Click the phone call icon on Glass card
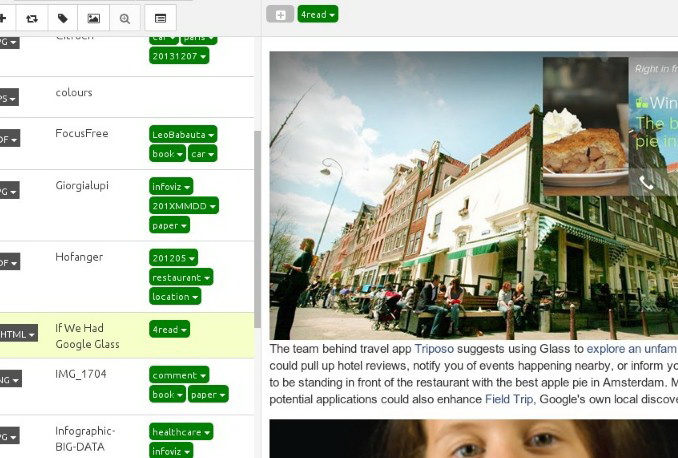The height and width of the screenshot is (458, 678). pos(646,183)
